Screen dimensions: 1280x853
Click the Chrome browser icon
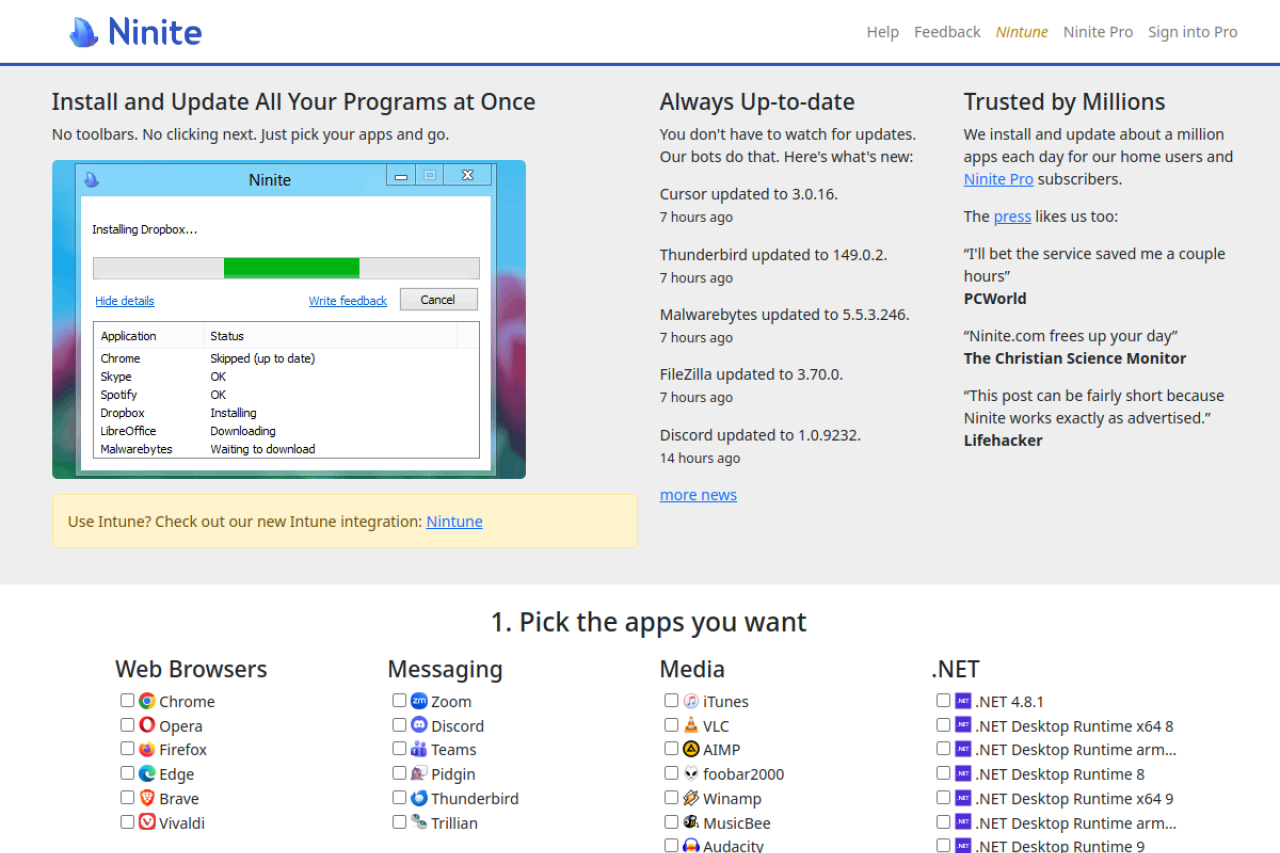tap(147, 701)
